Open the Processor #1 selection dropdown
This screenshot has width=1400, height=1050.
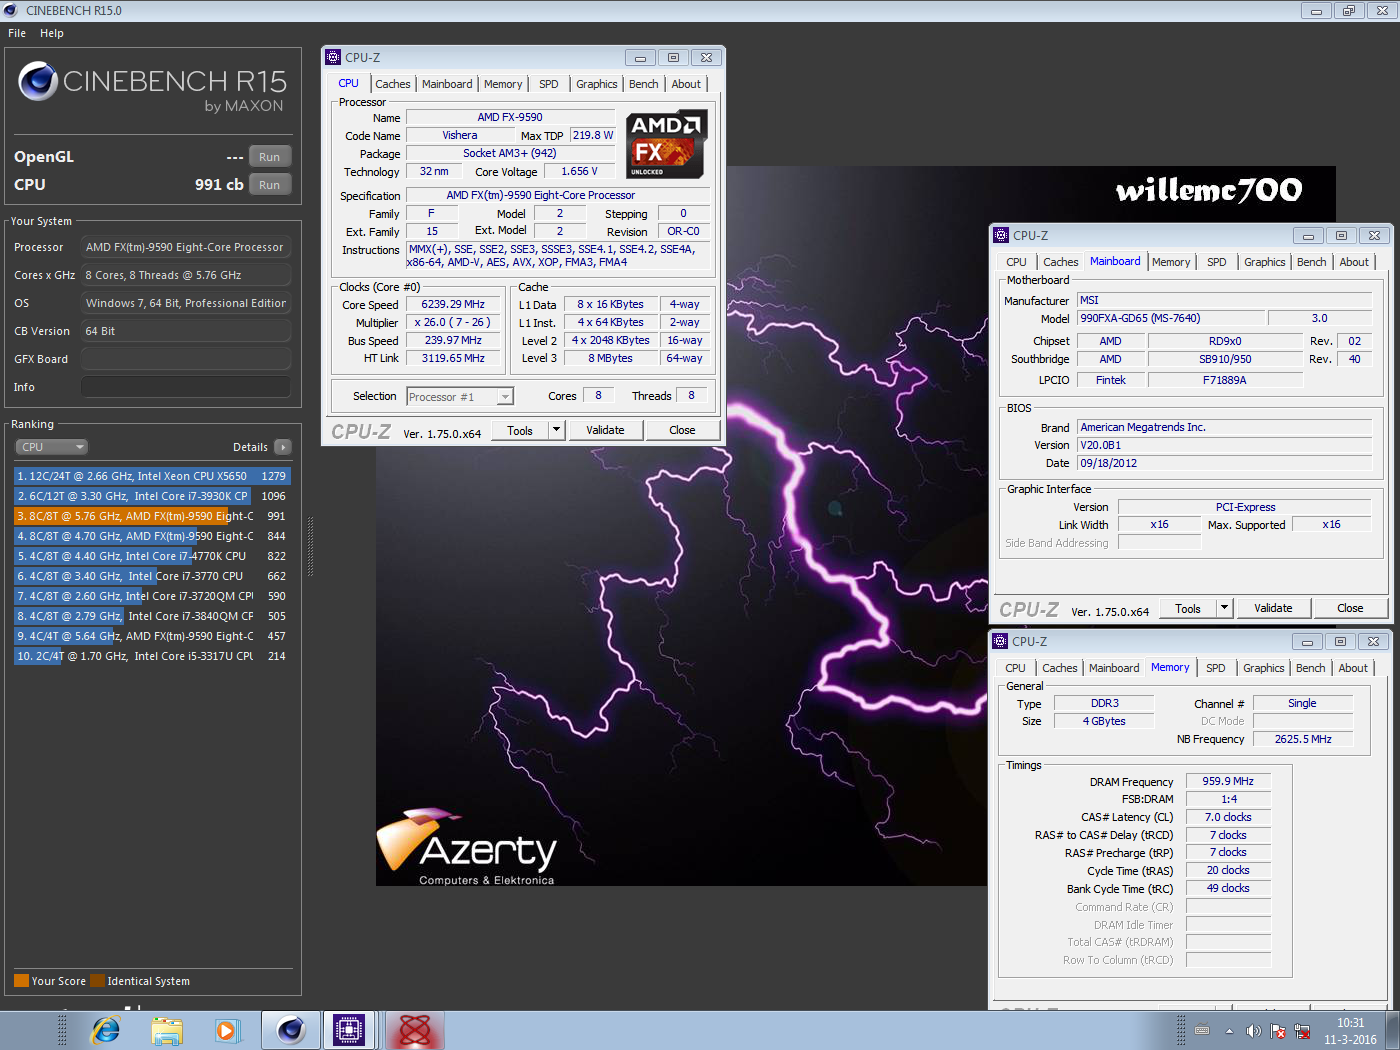tap(460, 397)
